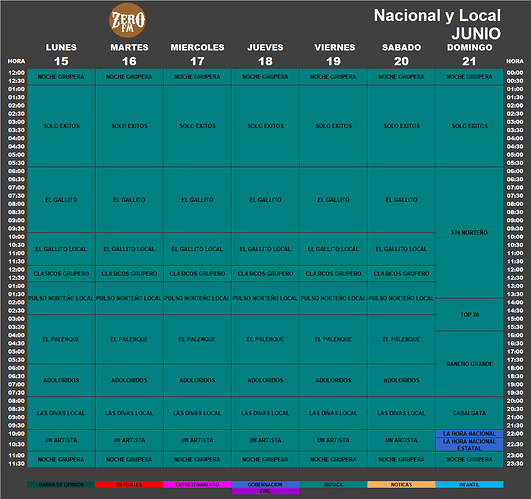Select bottom NOCHE GRUPERA cell on Martes
The height and width of the screenshot is (499, 531).
129,459
